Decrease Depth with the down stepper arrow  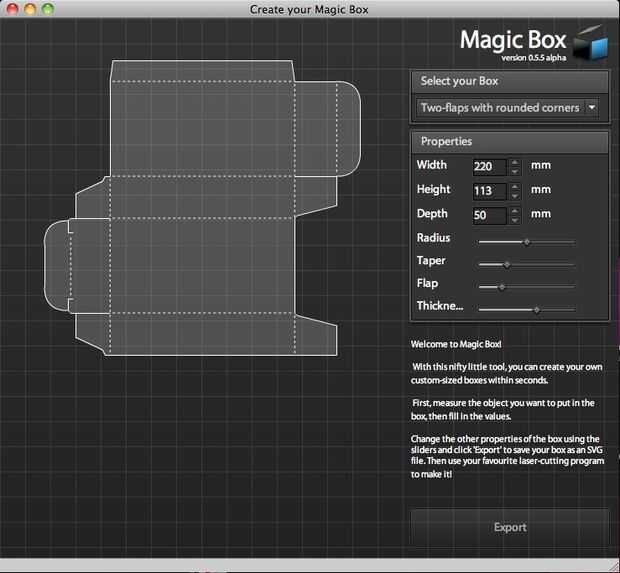click(514, 219)
